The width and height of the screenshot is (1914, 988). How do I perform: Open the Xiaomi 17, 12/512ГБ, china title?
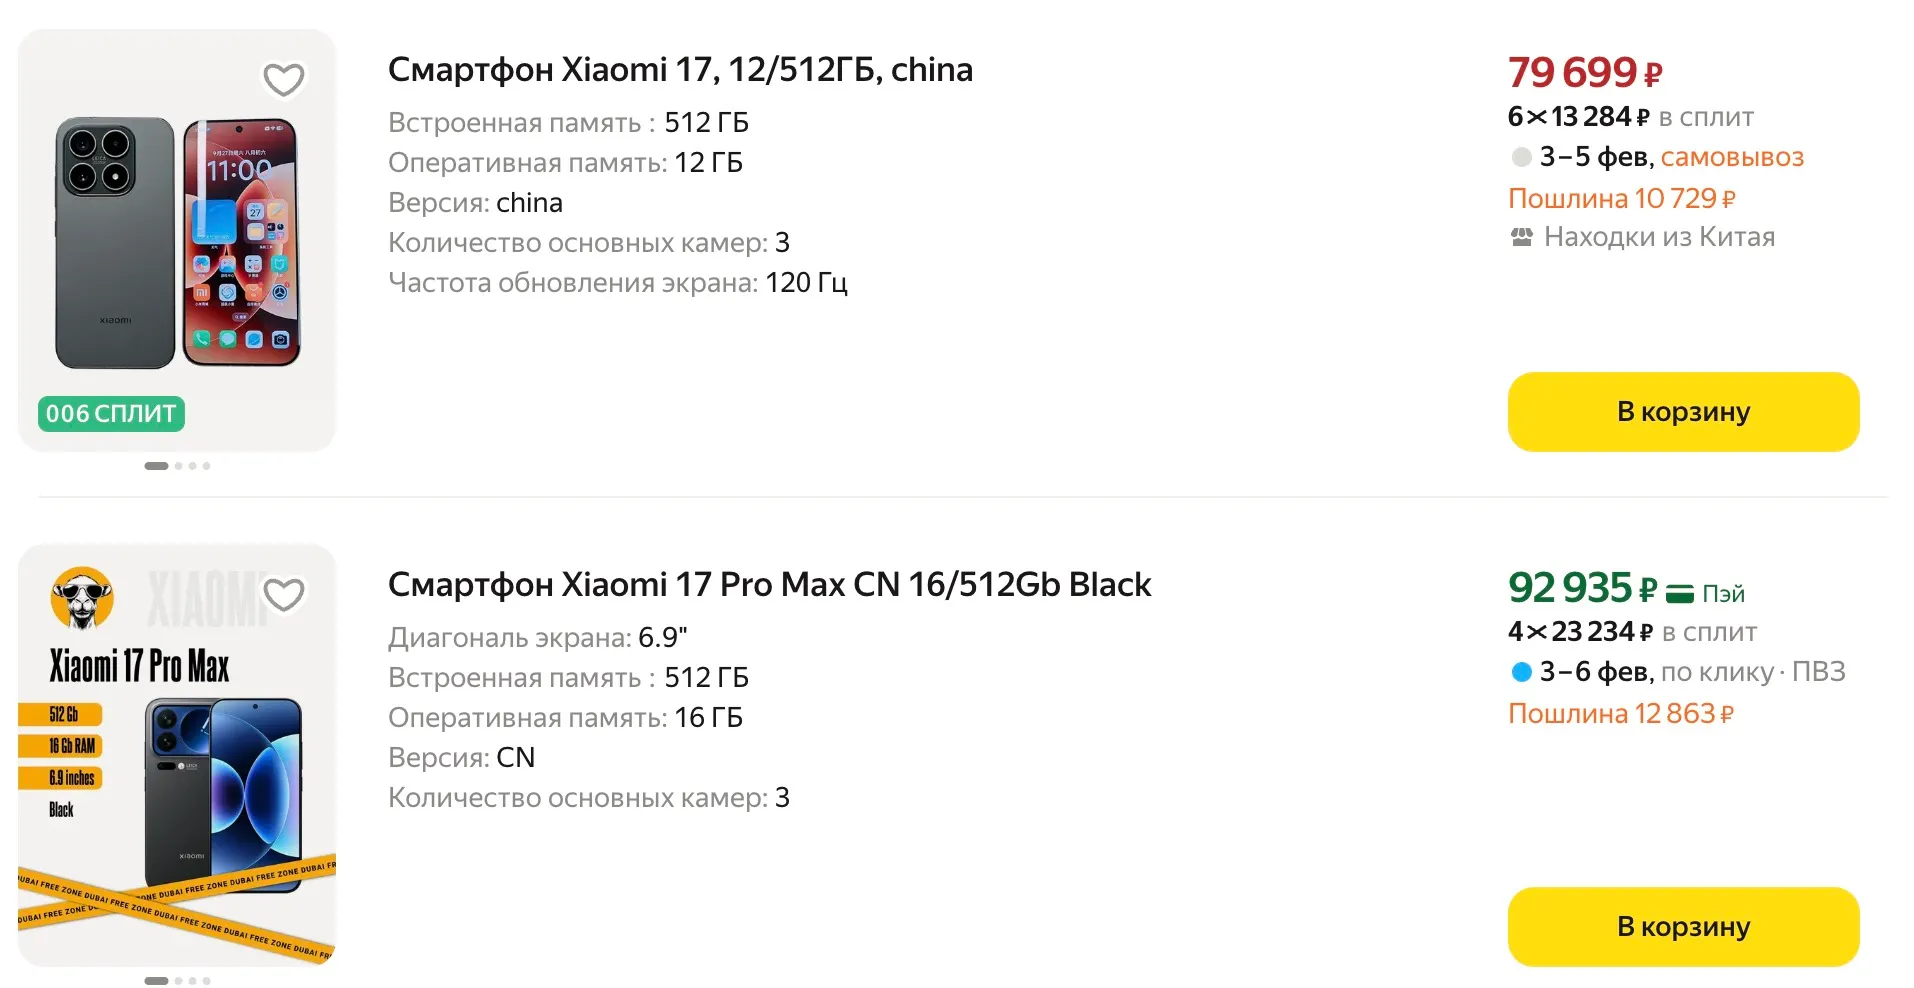tap(680, 70)
